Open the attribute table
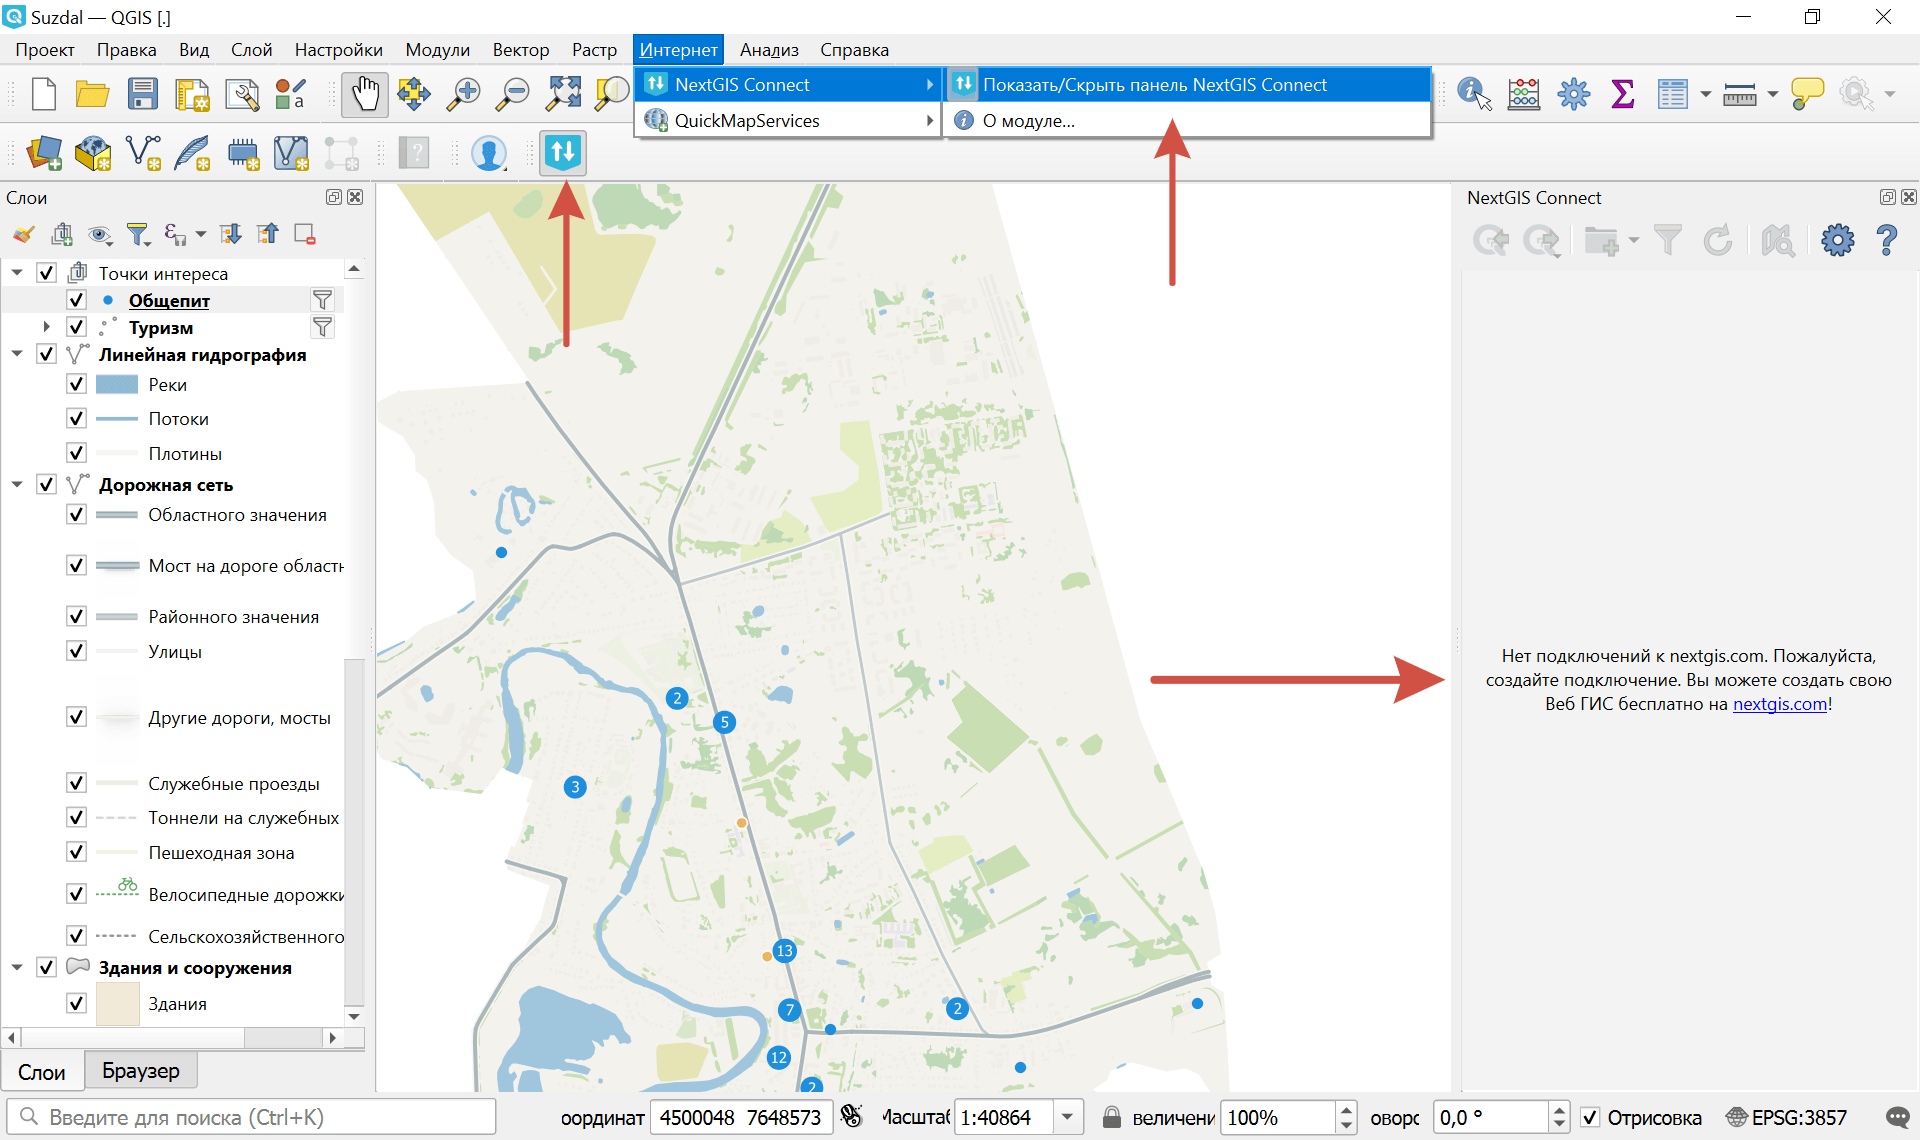The width and height of the screenshot is (1920, 1140). [1675, 94]
